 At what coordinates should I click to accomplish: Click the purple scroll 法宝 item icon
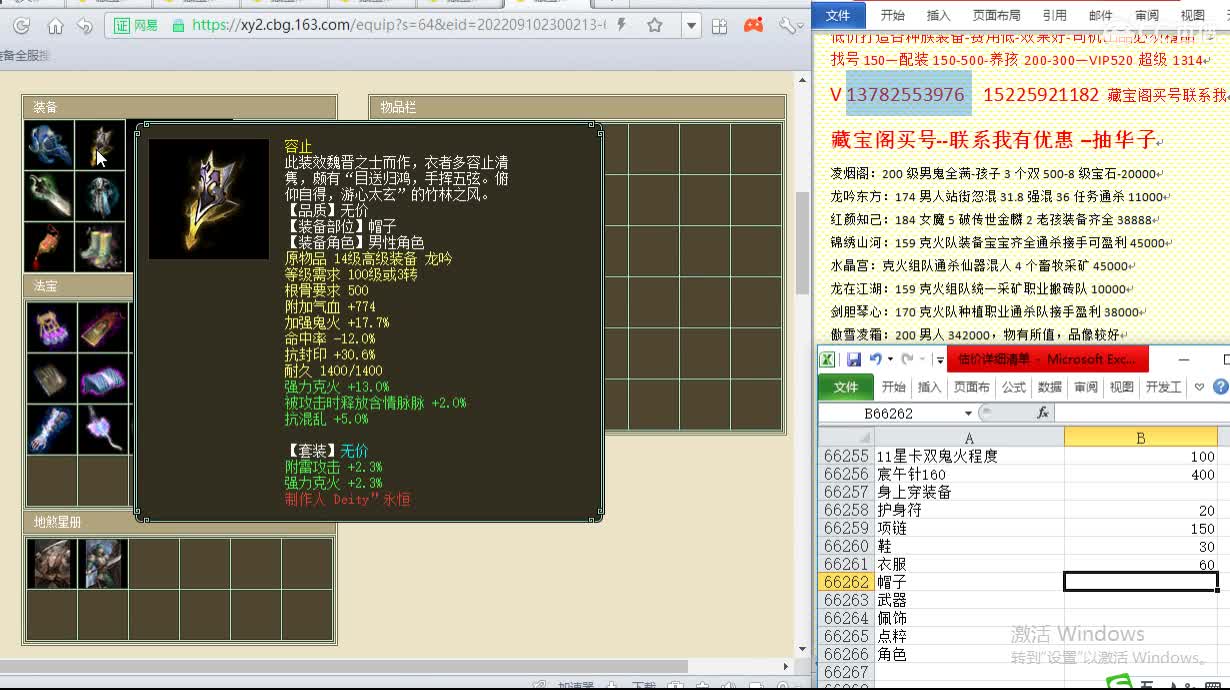tap(103, 379)
